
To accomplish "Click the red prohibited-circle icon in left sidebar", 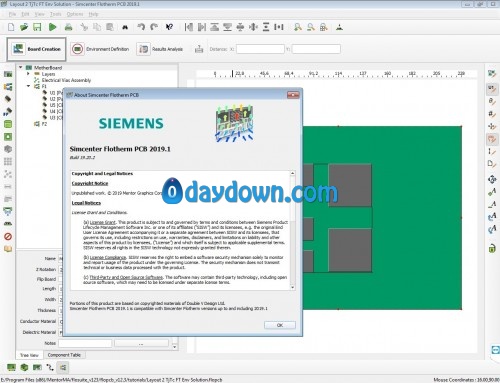I will [8, 236].
